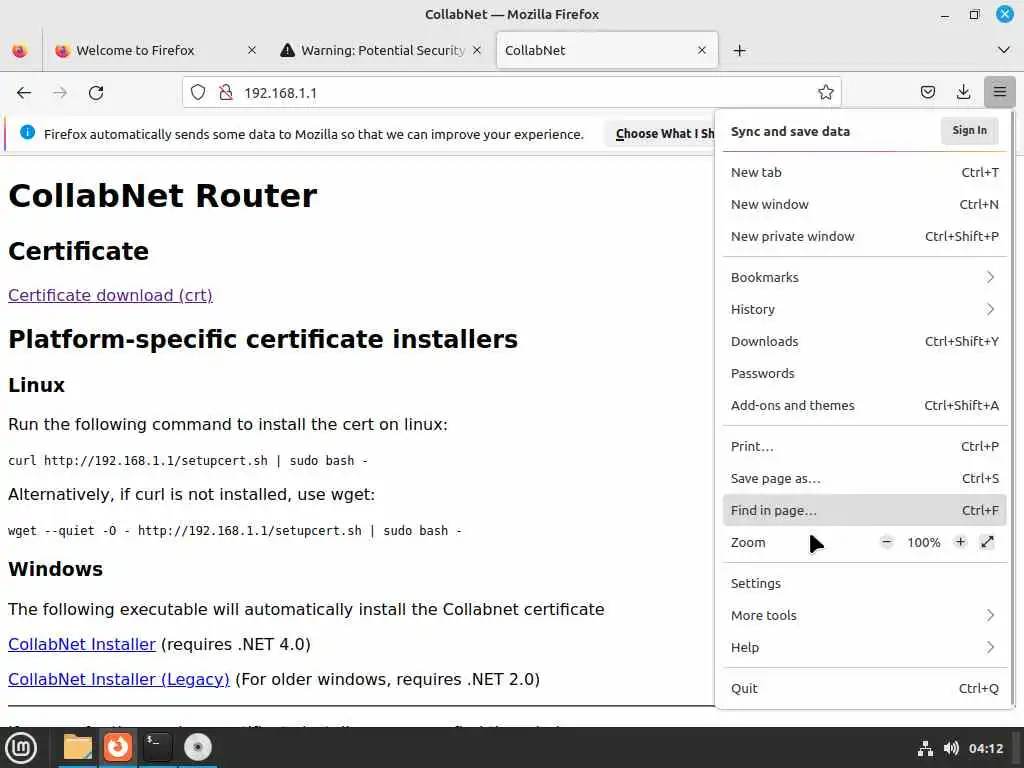This screenshot has width=1024, height=768.
Task: Bookmark this page with the star icon
Action: click(x=825, y=93)
